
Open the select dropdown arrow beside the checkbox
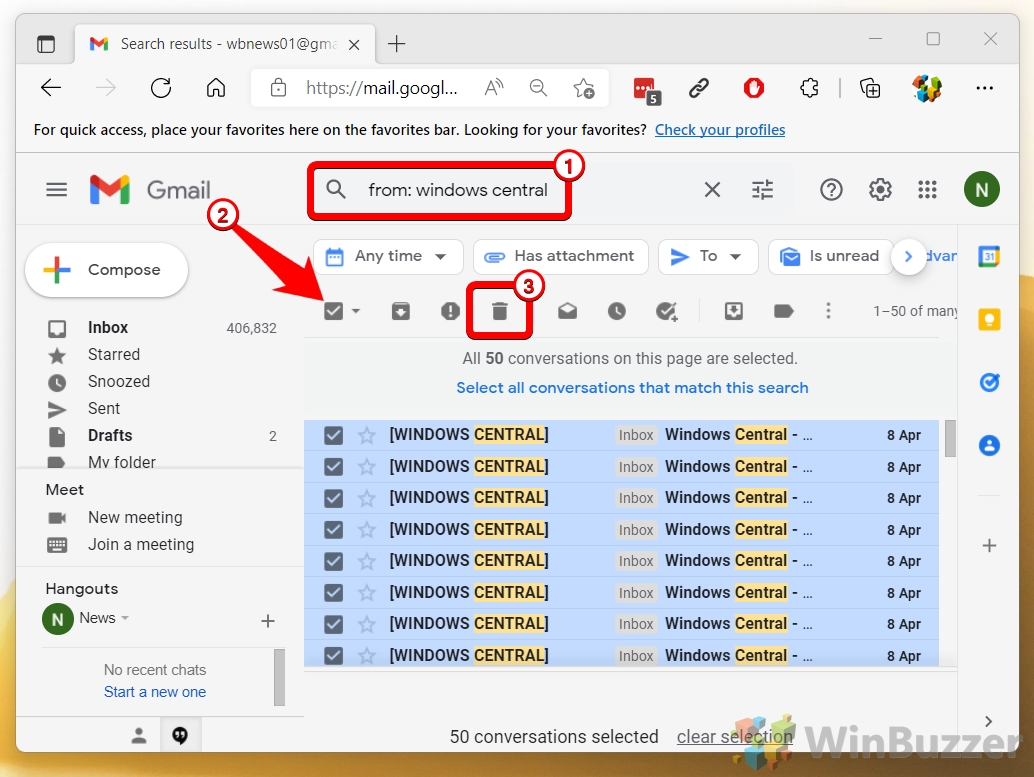click(356, 311)
